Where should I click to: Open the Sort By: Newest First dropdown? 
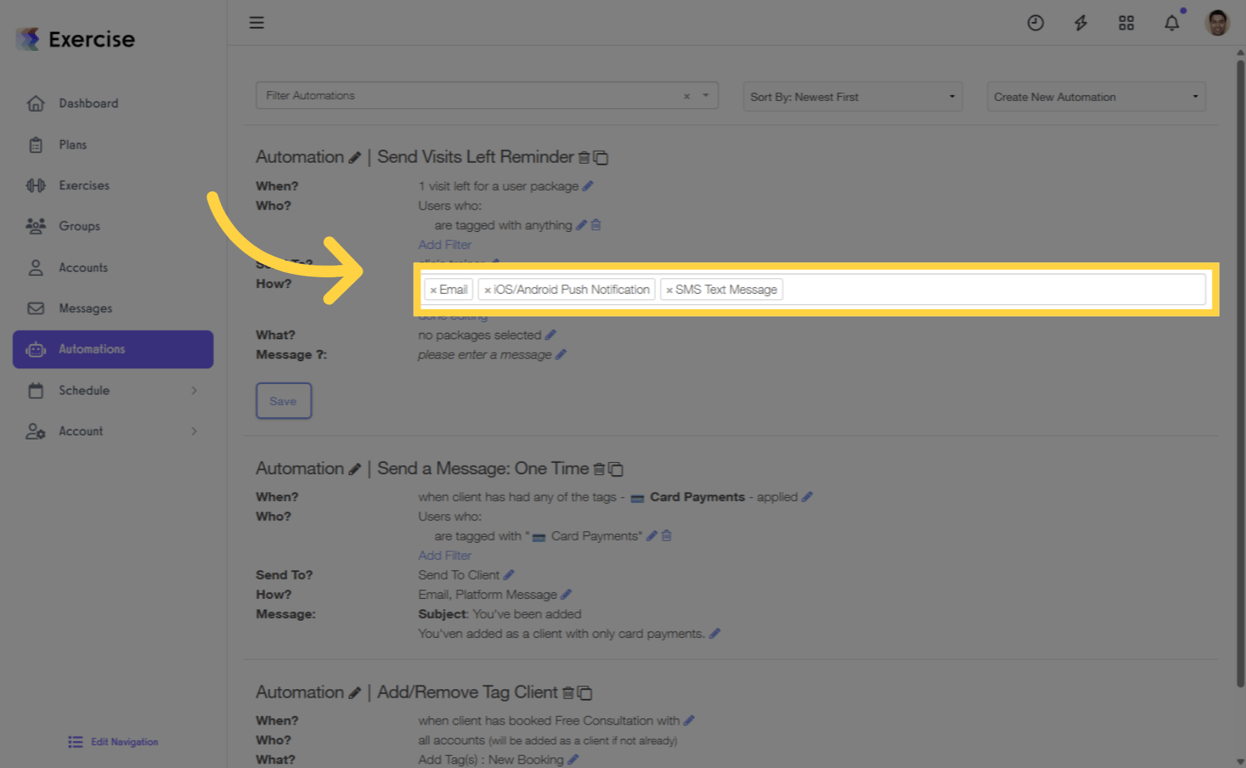click(851, 96)
